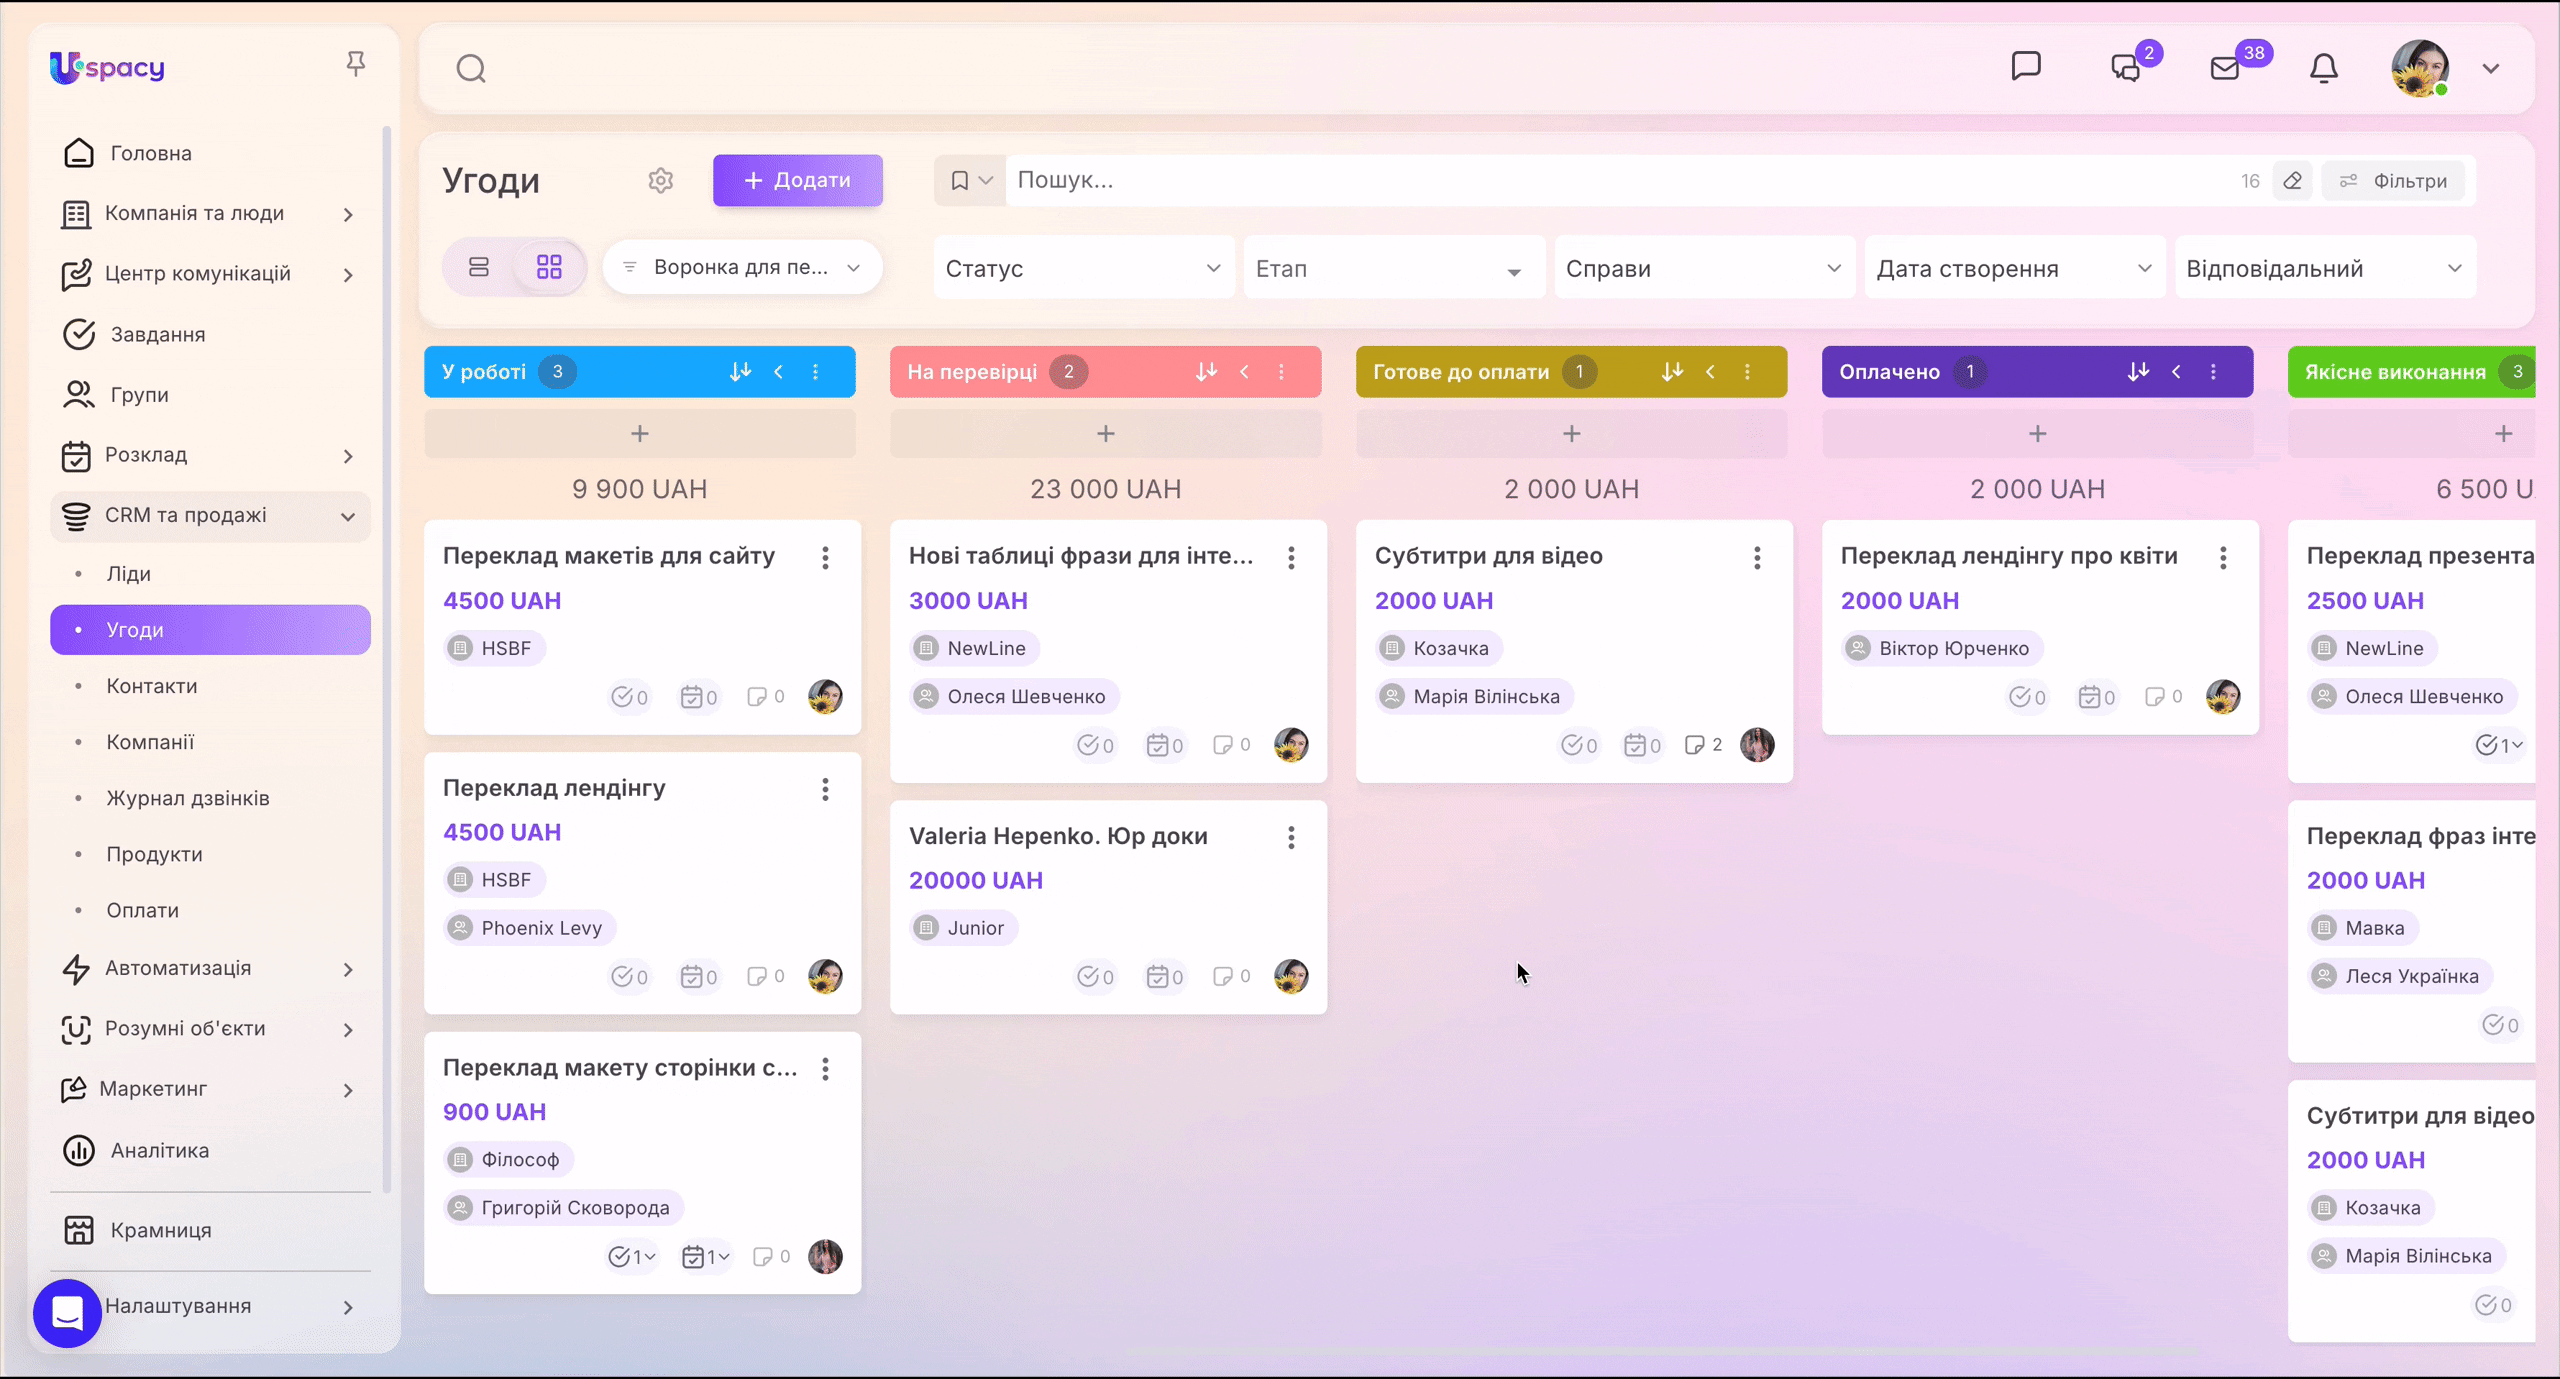Click Марія Вілінська contact tag on Субтитри card

[1474, 696]
